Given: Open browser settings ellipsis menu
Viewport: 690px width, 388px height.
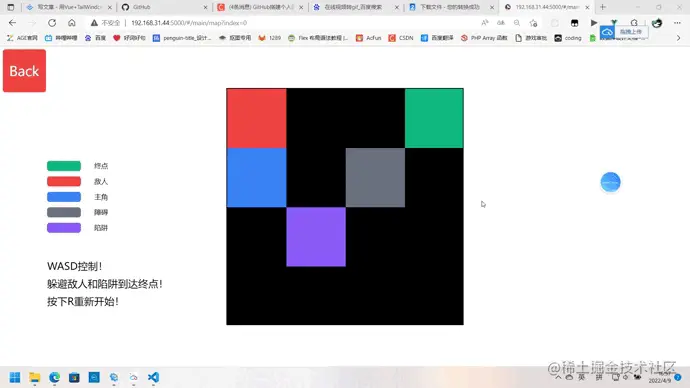Looking at the screenshot, I should point(677,23).
